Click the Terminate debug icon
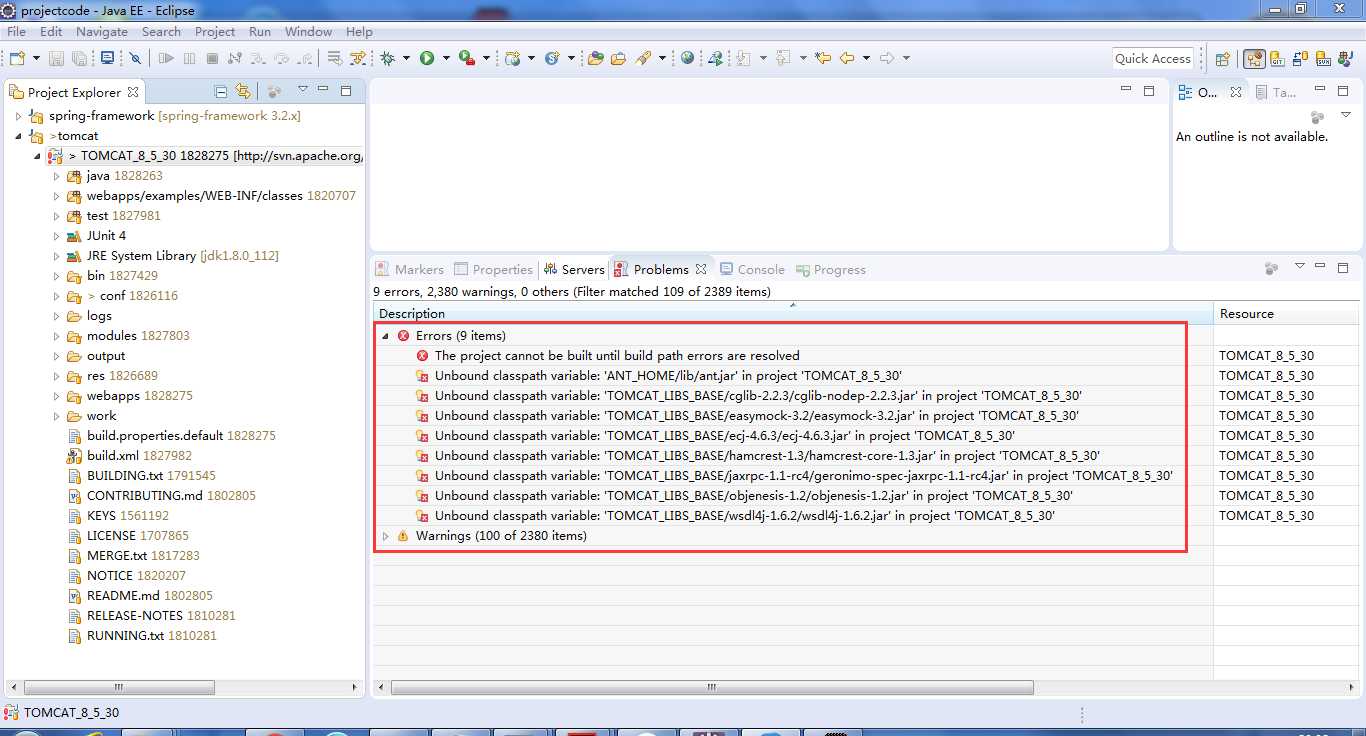The height and width of the screenshot is (736, 1366). pyautogui.click(x=212, y=58)
